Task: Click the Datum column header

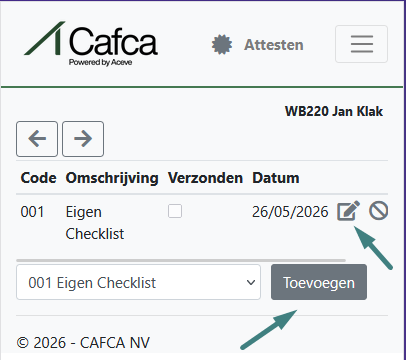Action: (x=276, y=178)
